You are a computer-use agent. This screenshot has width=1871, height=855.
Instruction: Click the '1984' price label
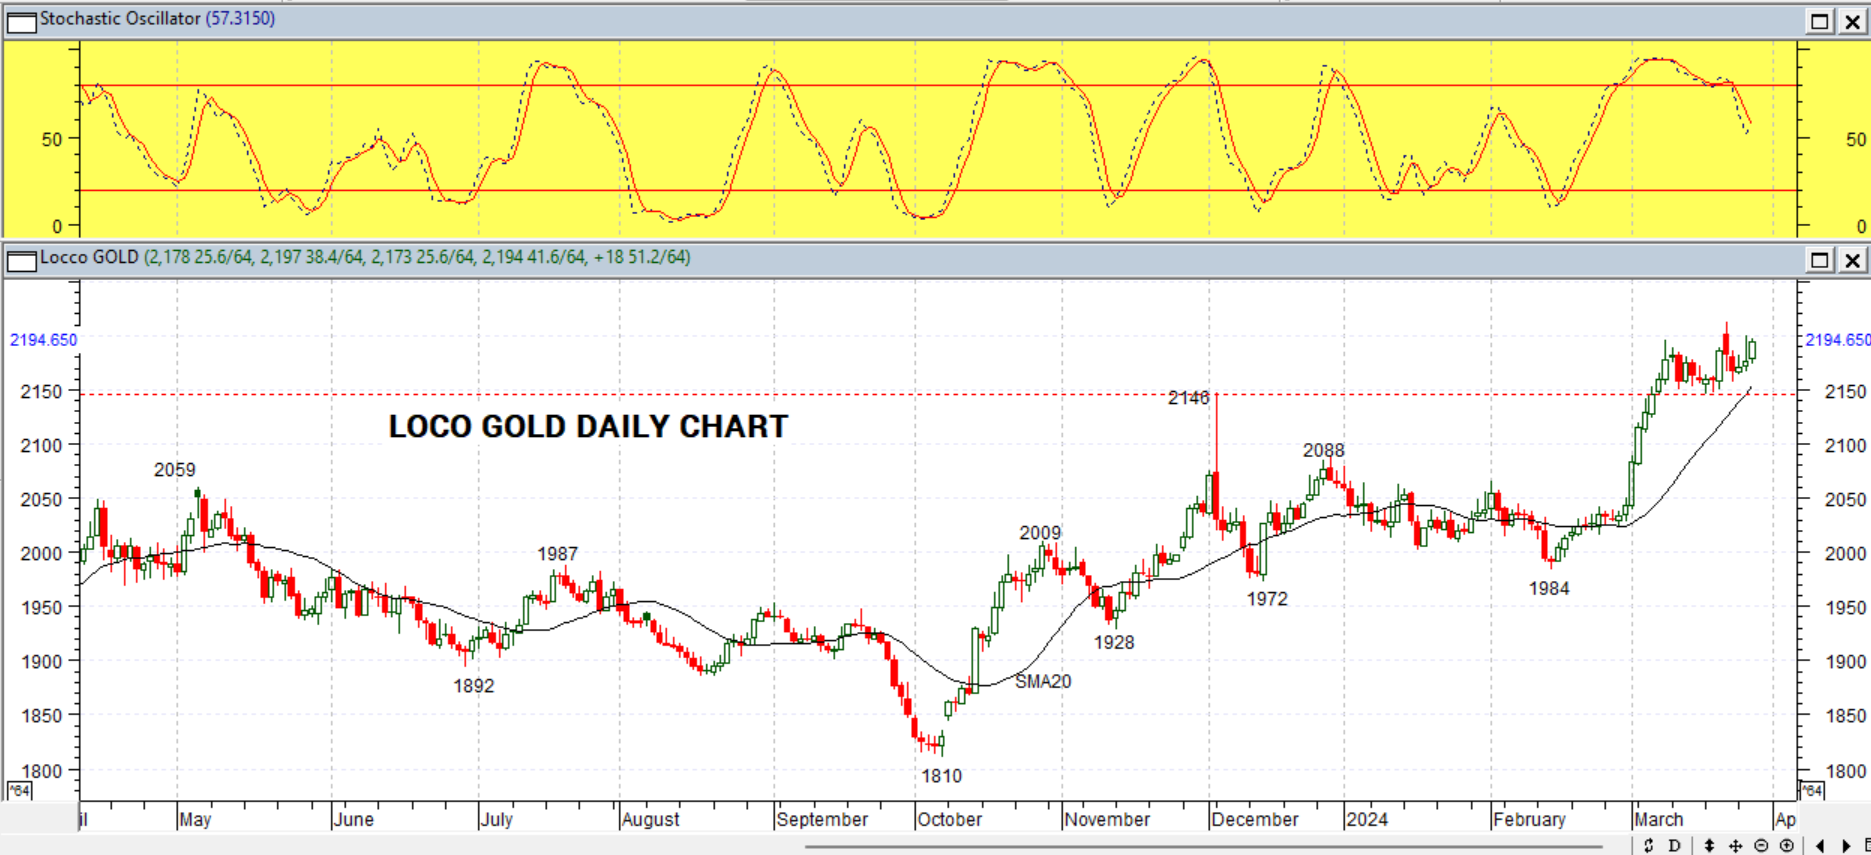(x=1549, y=589)
